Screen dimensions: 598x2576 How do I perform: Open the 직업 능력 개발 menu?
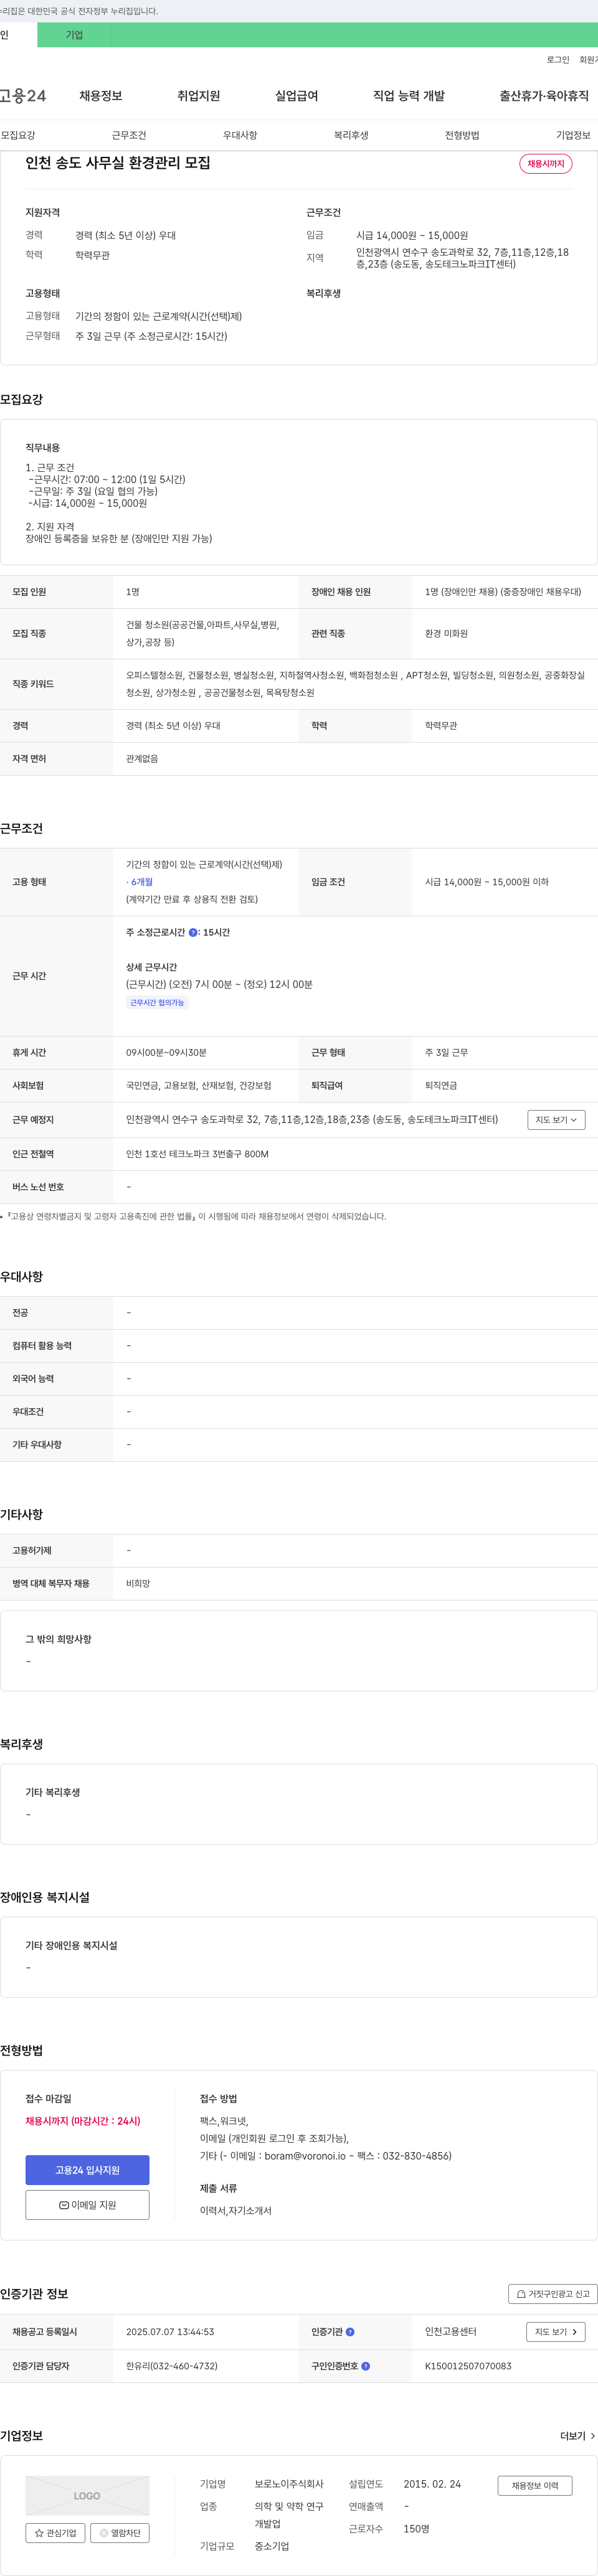[x=409, y=96]
